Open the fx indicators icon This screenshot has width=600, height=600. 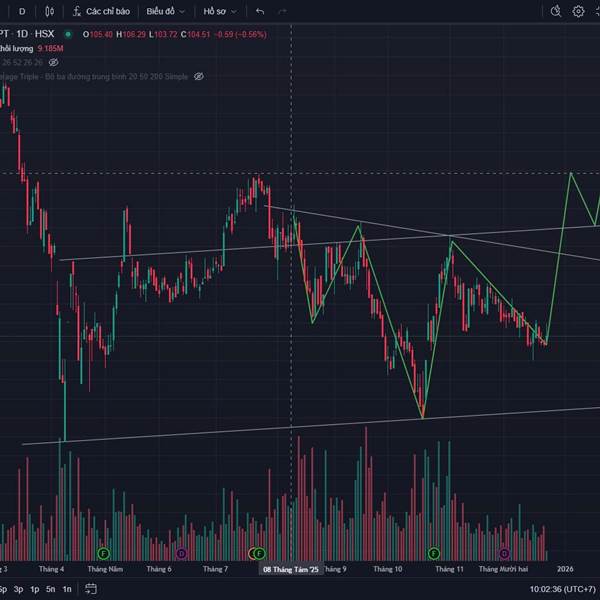point(77,11)
